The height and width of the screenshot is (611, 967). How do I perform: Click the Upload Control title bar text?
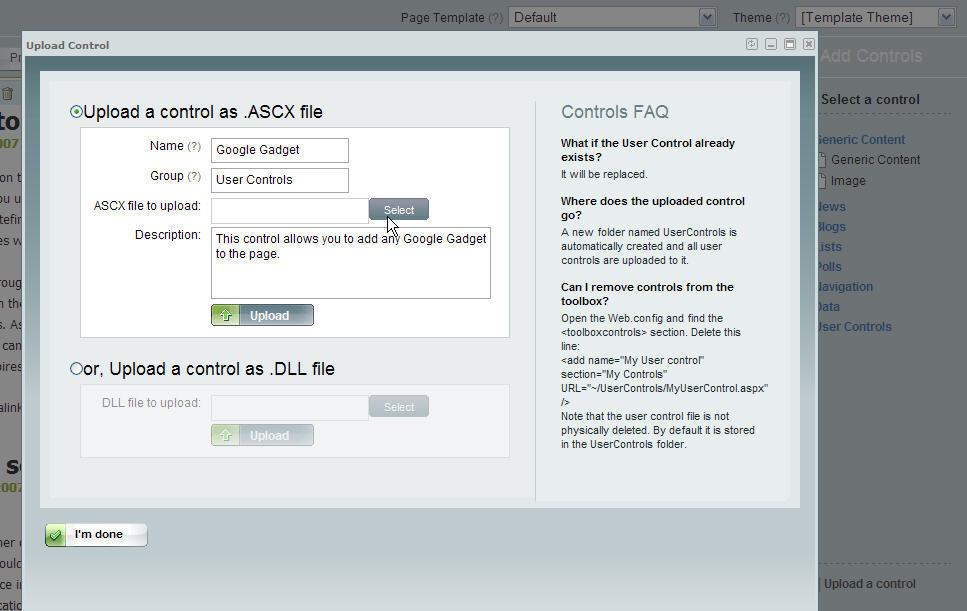click(x=67, y=45)
